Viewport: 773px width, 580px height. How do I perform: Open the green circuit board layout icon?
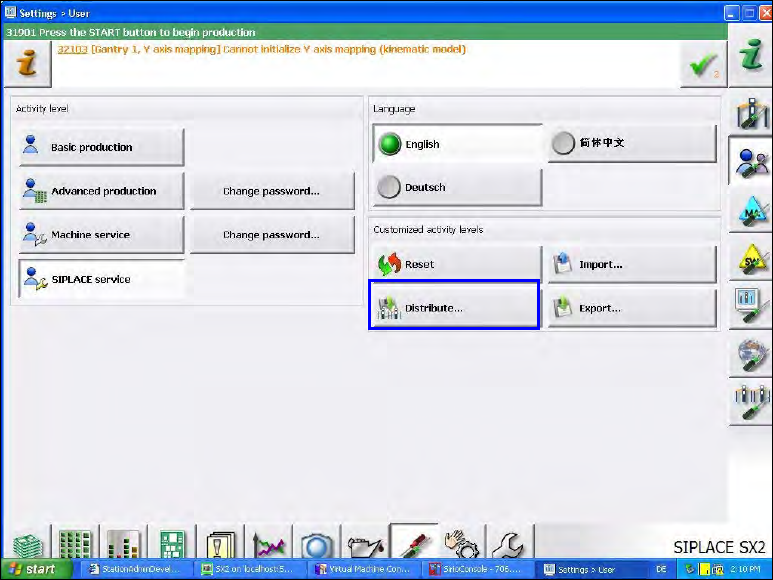[x=172, y=543]
